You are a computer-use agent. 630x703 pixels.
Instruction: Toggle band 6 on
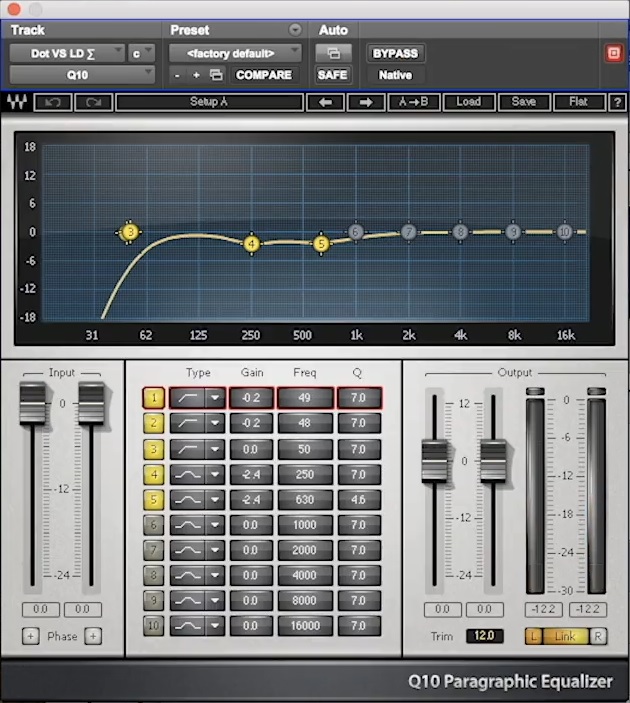153,525
